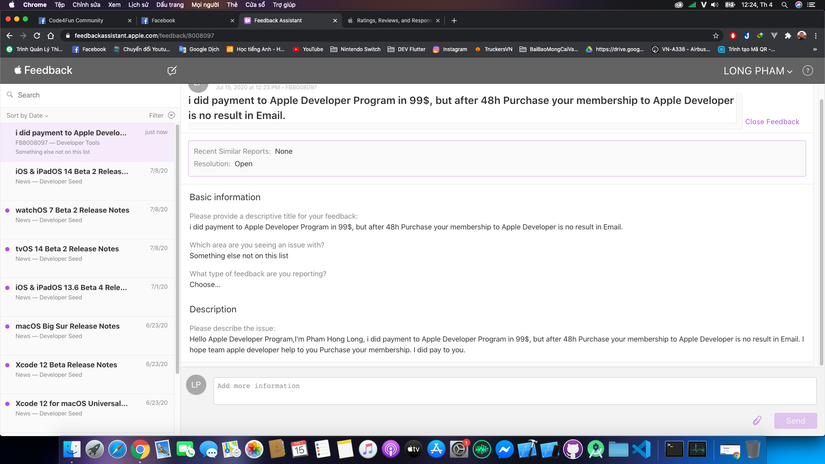Viewport: 825px width, 464px height.
Task: Compose new feedback with the pencil icon
Action: click(172, 70)
